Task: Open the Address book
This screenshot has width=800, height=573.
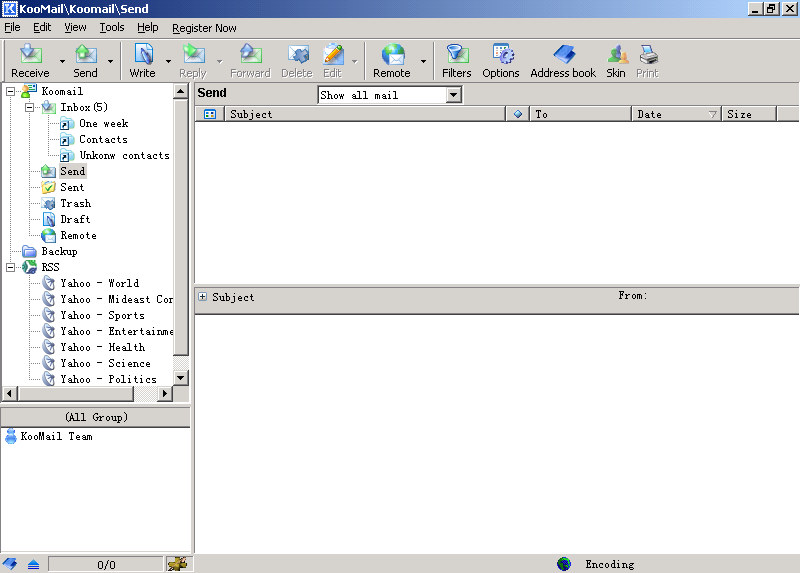Action: (563, 61)
